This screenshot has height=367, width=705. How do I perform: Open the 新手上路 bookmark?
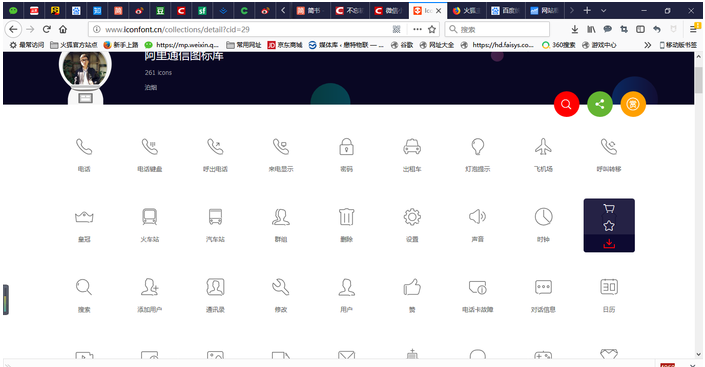click(120, 45)
